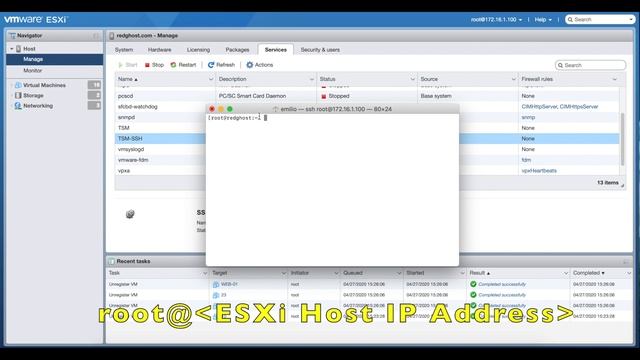This screenshot has width=640, height=360.
Task: Open Initiator column dropdown in tasks
Action: point(336,273)
